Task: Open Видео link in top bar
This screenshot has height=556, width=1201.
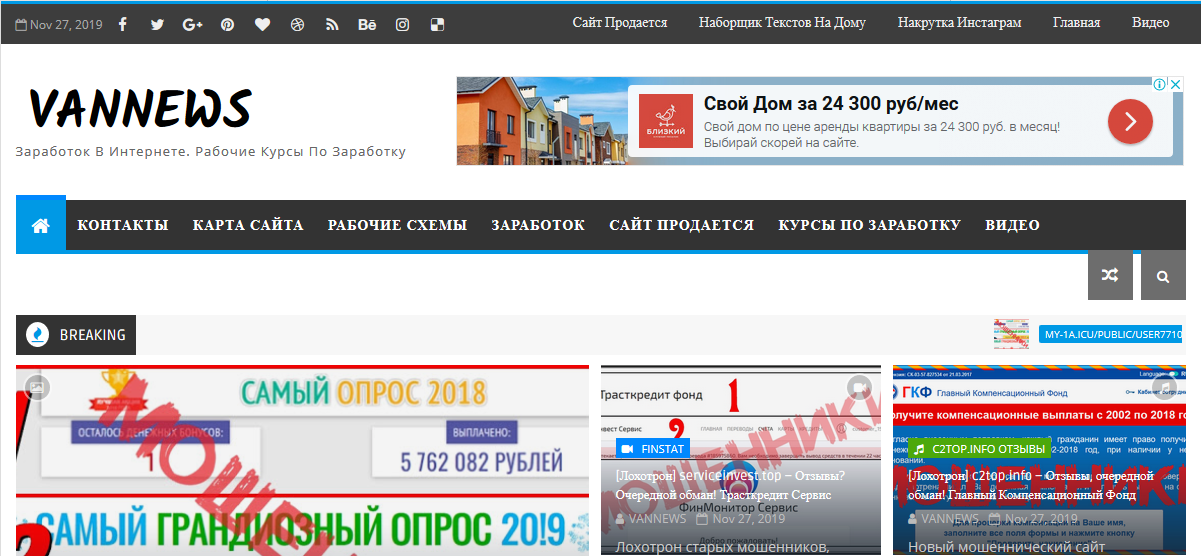Action: pos(1150,22)
